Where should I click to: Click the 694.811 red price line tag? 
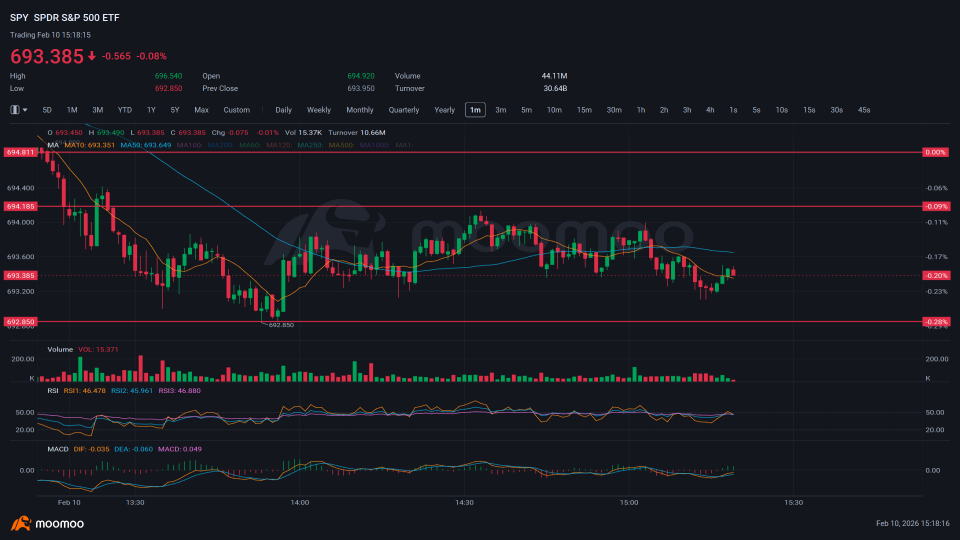(20, 152)
